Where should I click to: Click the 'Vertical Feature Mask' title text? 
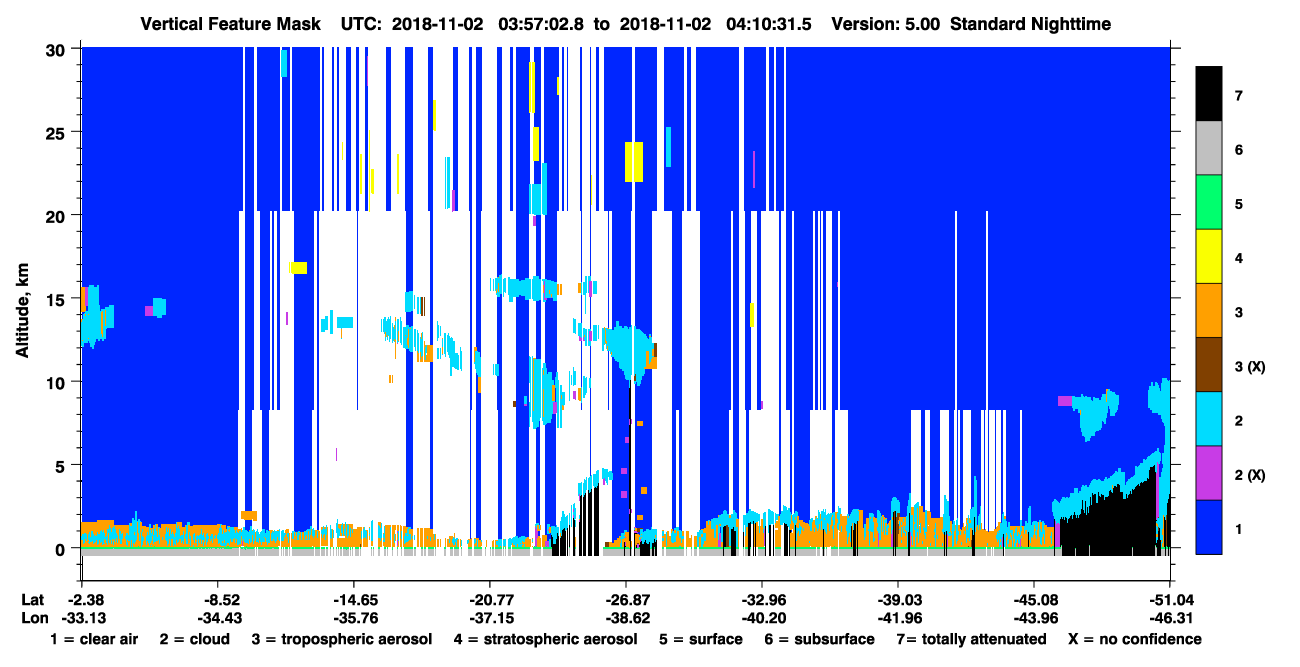[x=231, y=23]
